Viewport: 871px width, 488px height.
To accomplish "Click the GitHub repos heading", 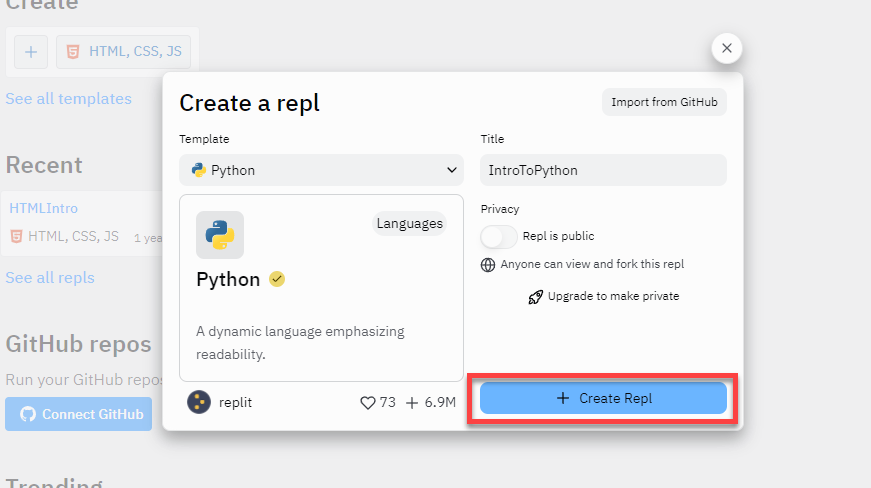I will point(78,344).
